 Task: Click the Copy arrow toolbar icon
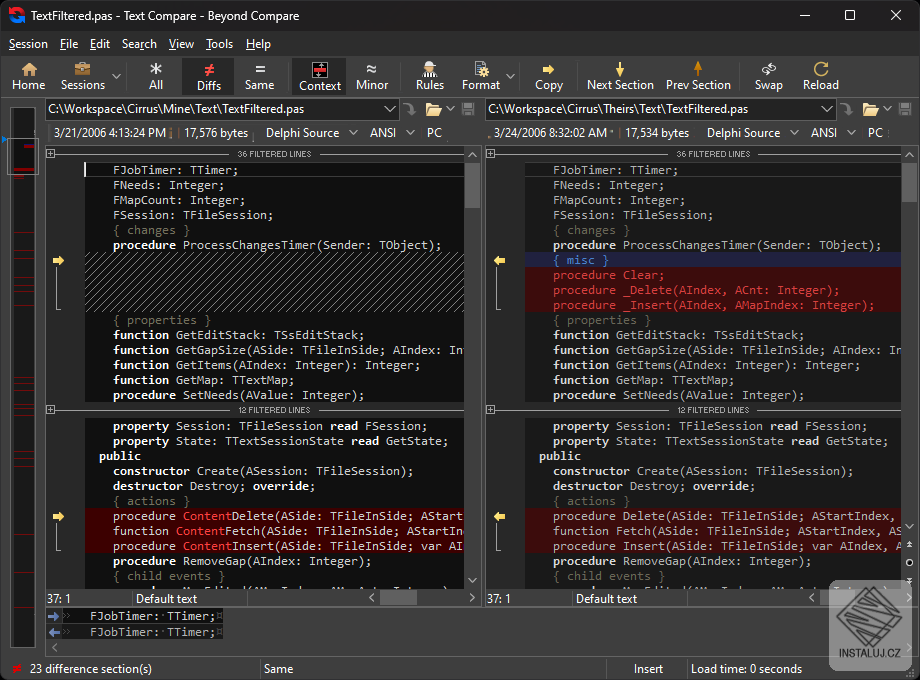(548, 76)
